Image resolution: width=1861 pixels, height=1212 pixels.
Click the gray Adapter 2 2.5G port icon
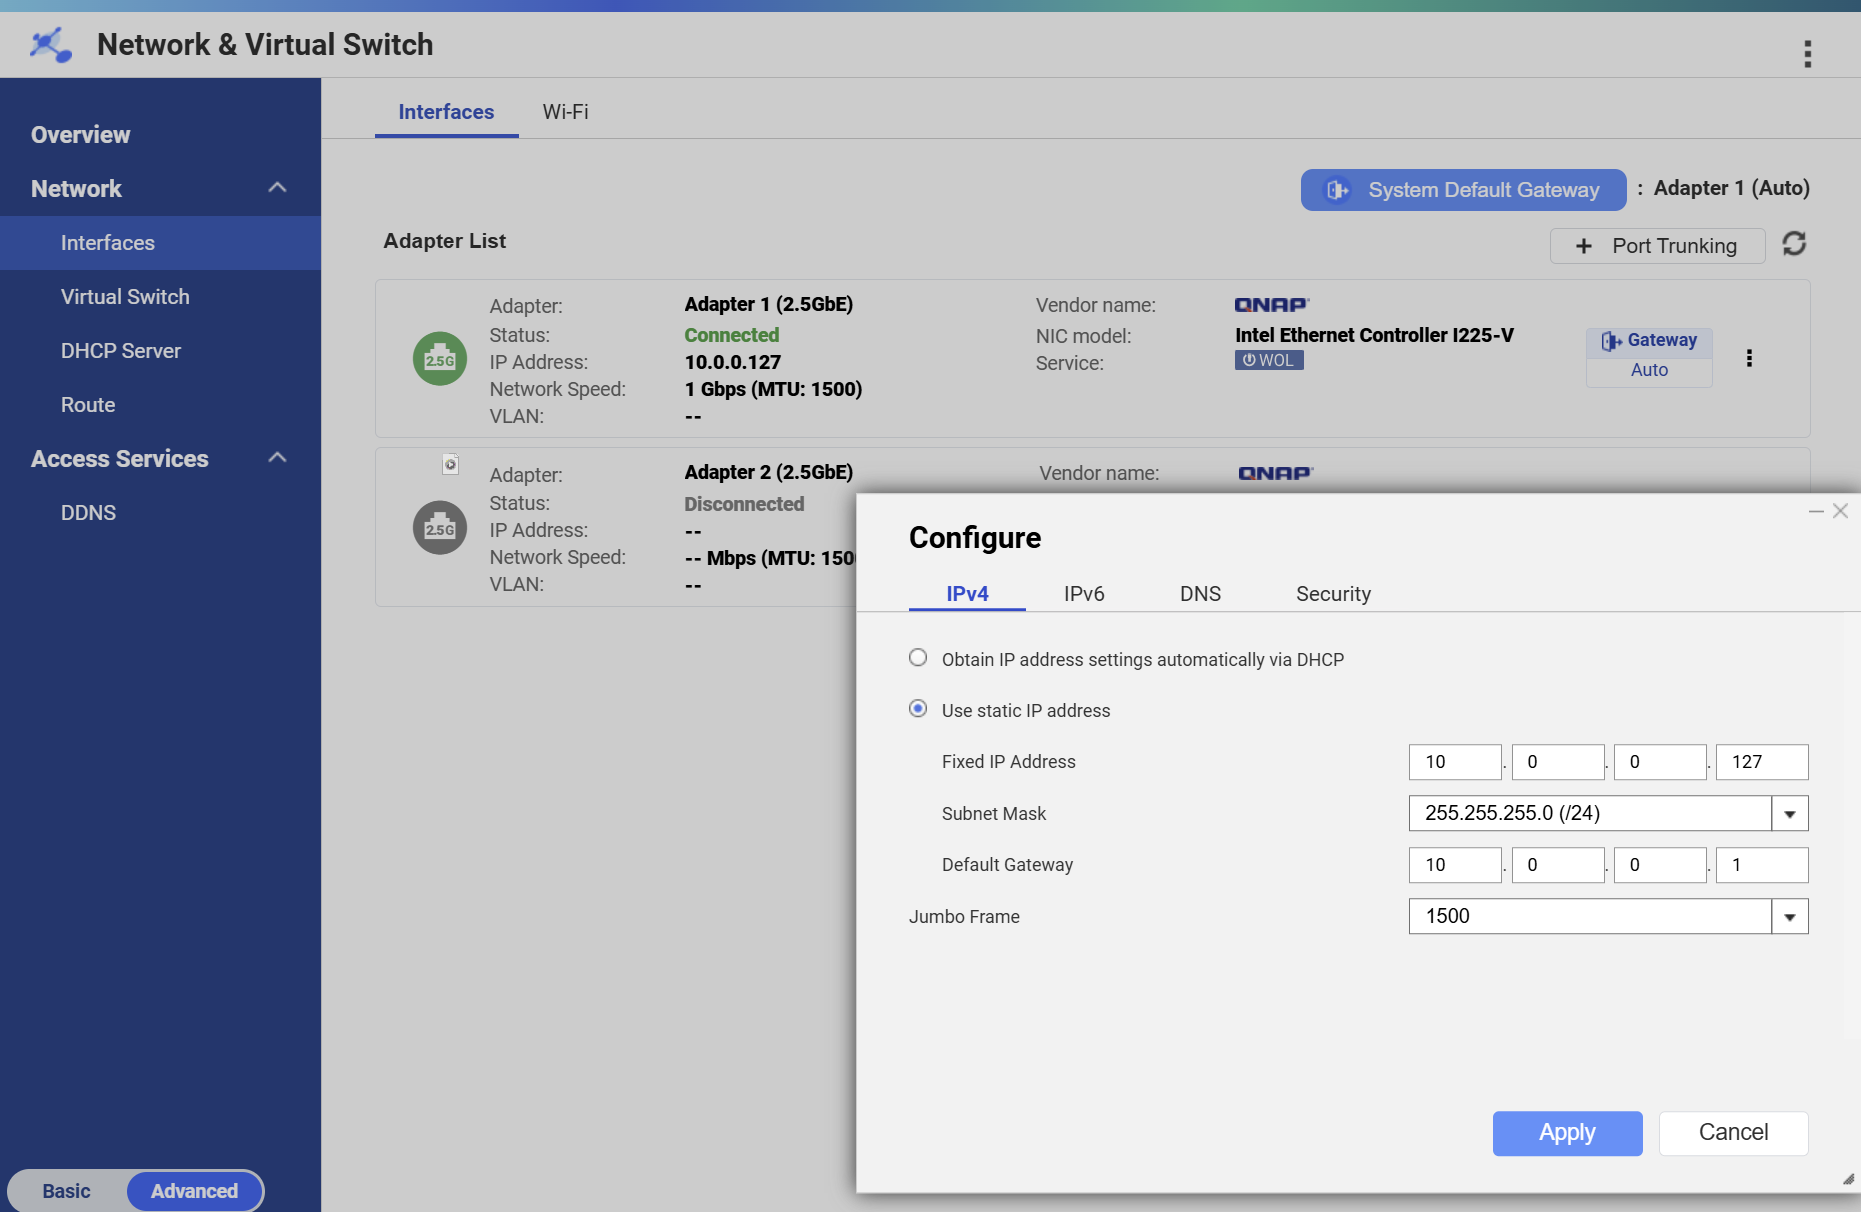[440, 528]
